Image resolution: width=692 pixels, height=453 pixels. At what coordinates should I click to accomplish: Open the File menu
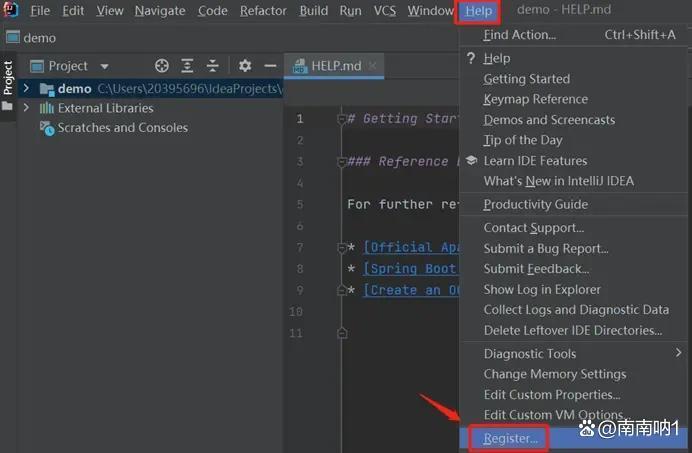[40, 10]
